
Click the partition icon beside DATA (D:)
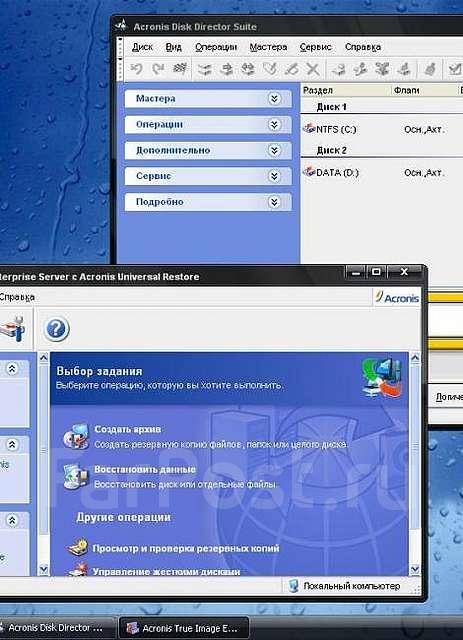(309, 171)
